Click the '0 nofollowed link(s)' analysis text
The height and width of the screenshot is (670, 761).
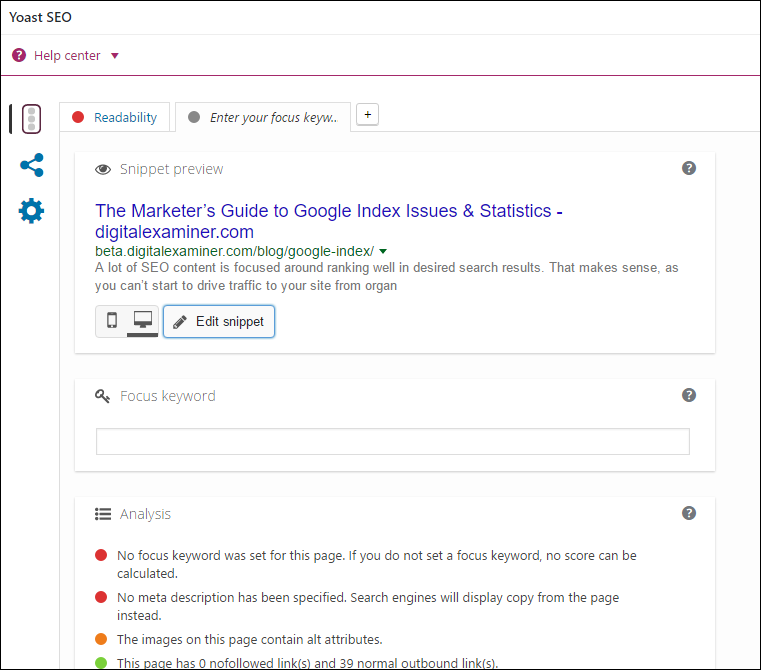pos(308,663)
